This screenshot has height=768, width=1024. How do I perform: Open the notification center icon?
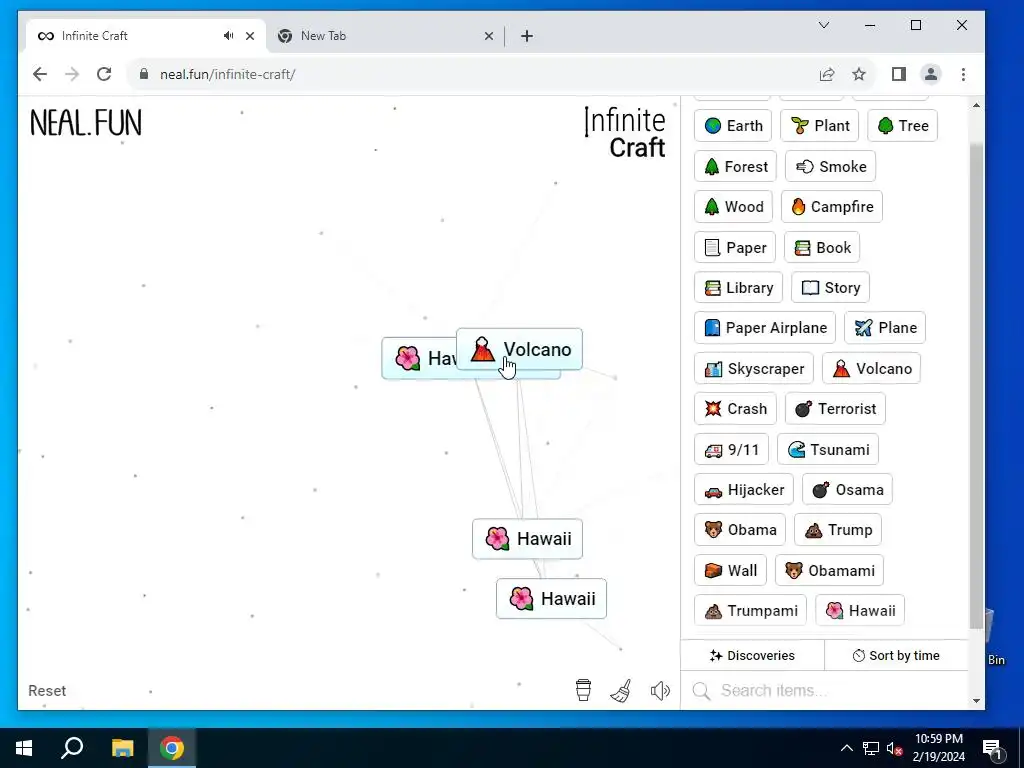(993, 748)
